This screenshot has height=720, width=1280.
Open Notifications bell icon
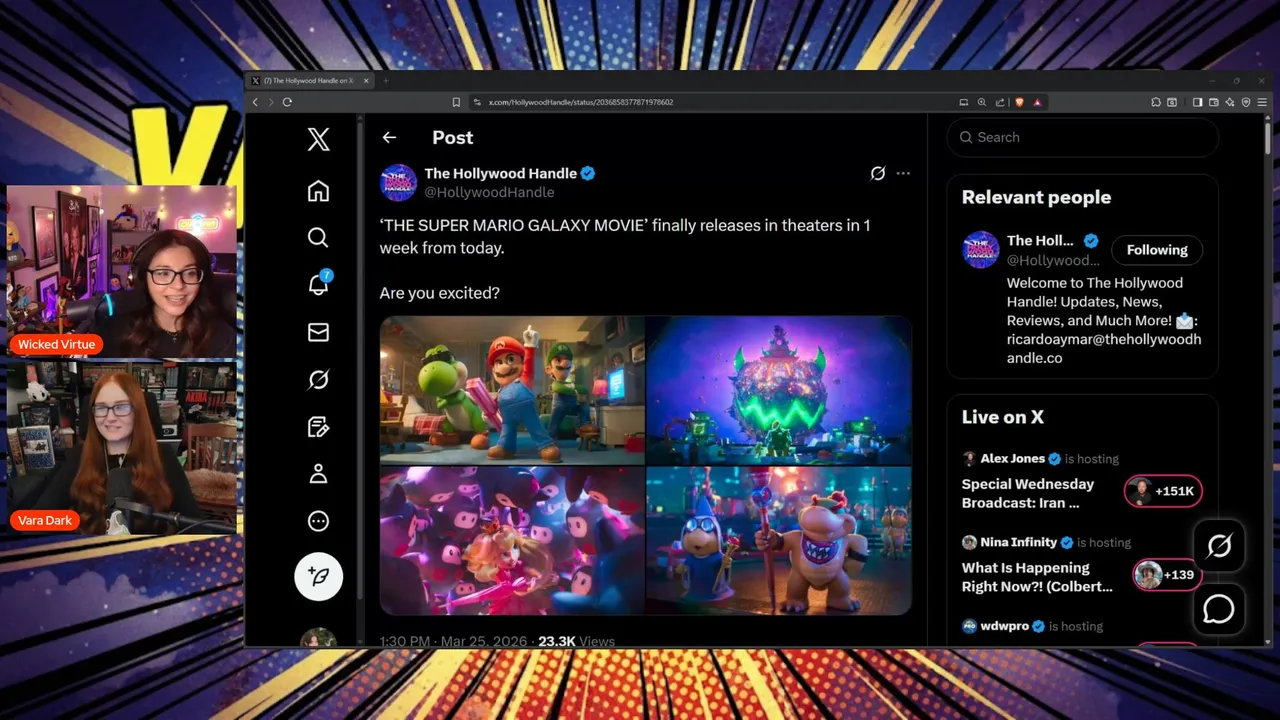point(318,285)
